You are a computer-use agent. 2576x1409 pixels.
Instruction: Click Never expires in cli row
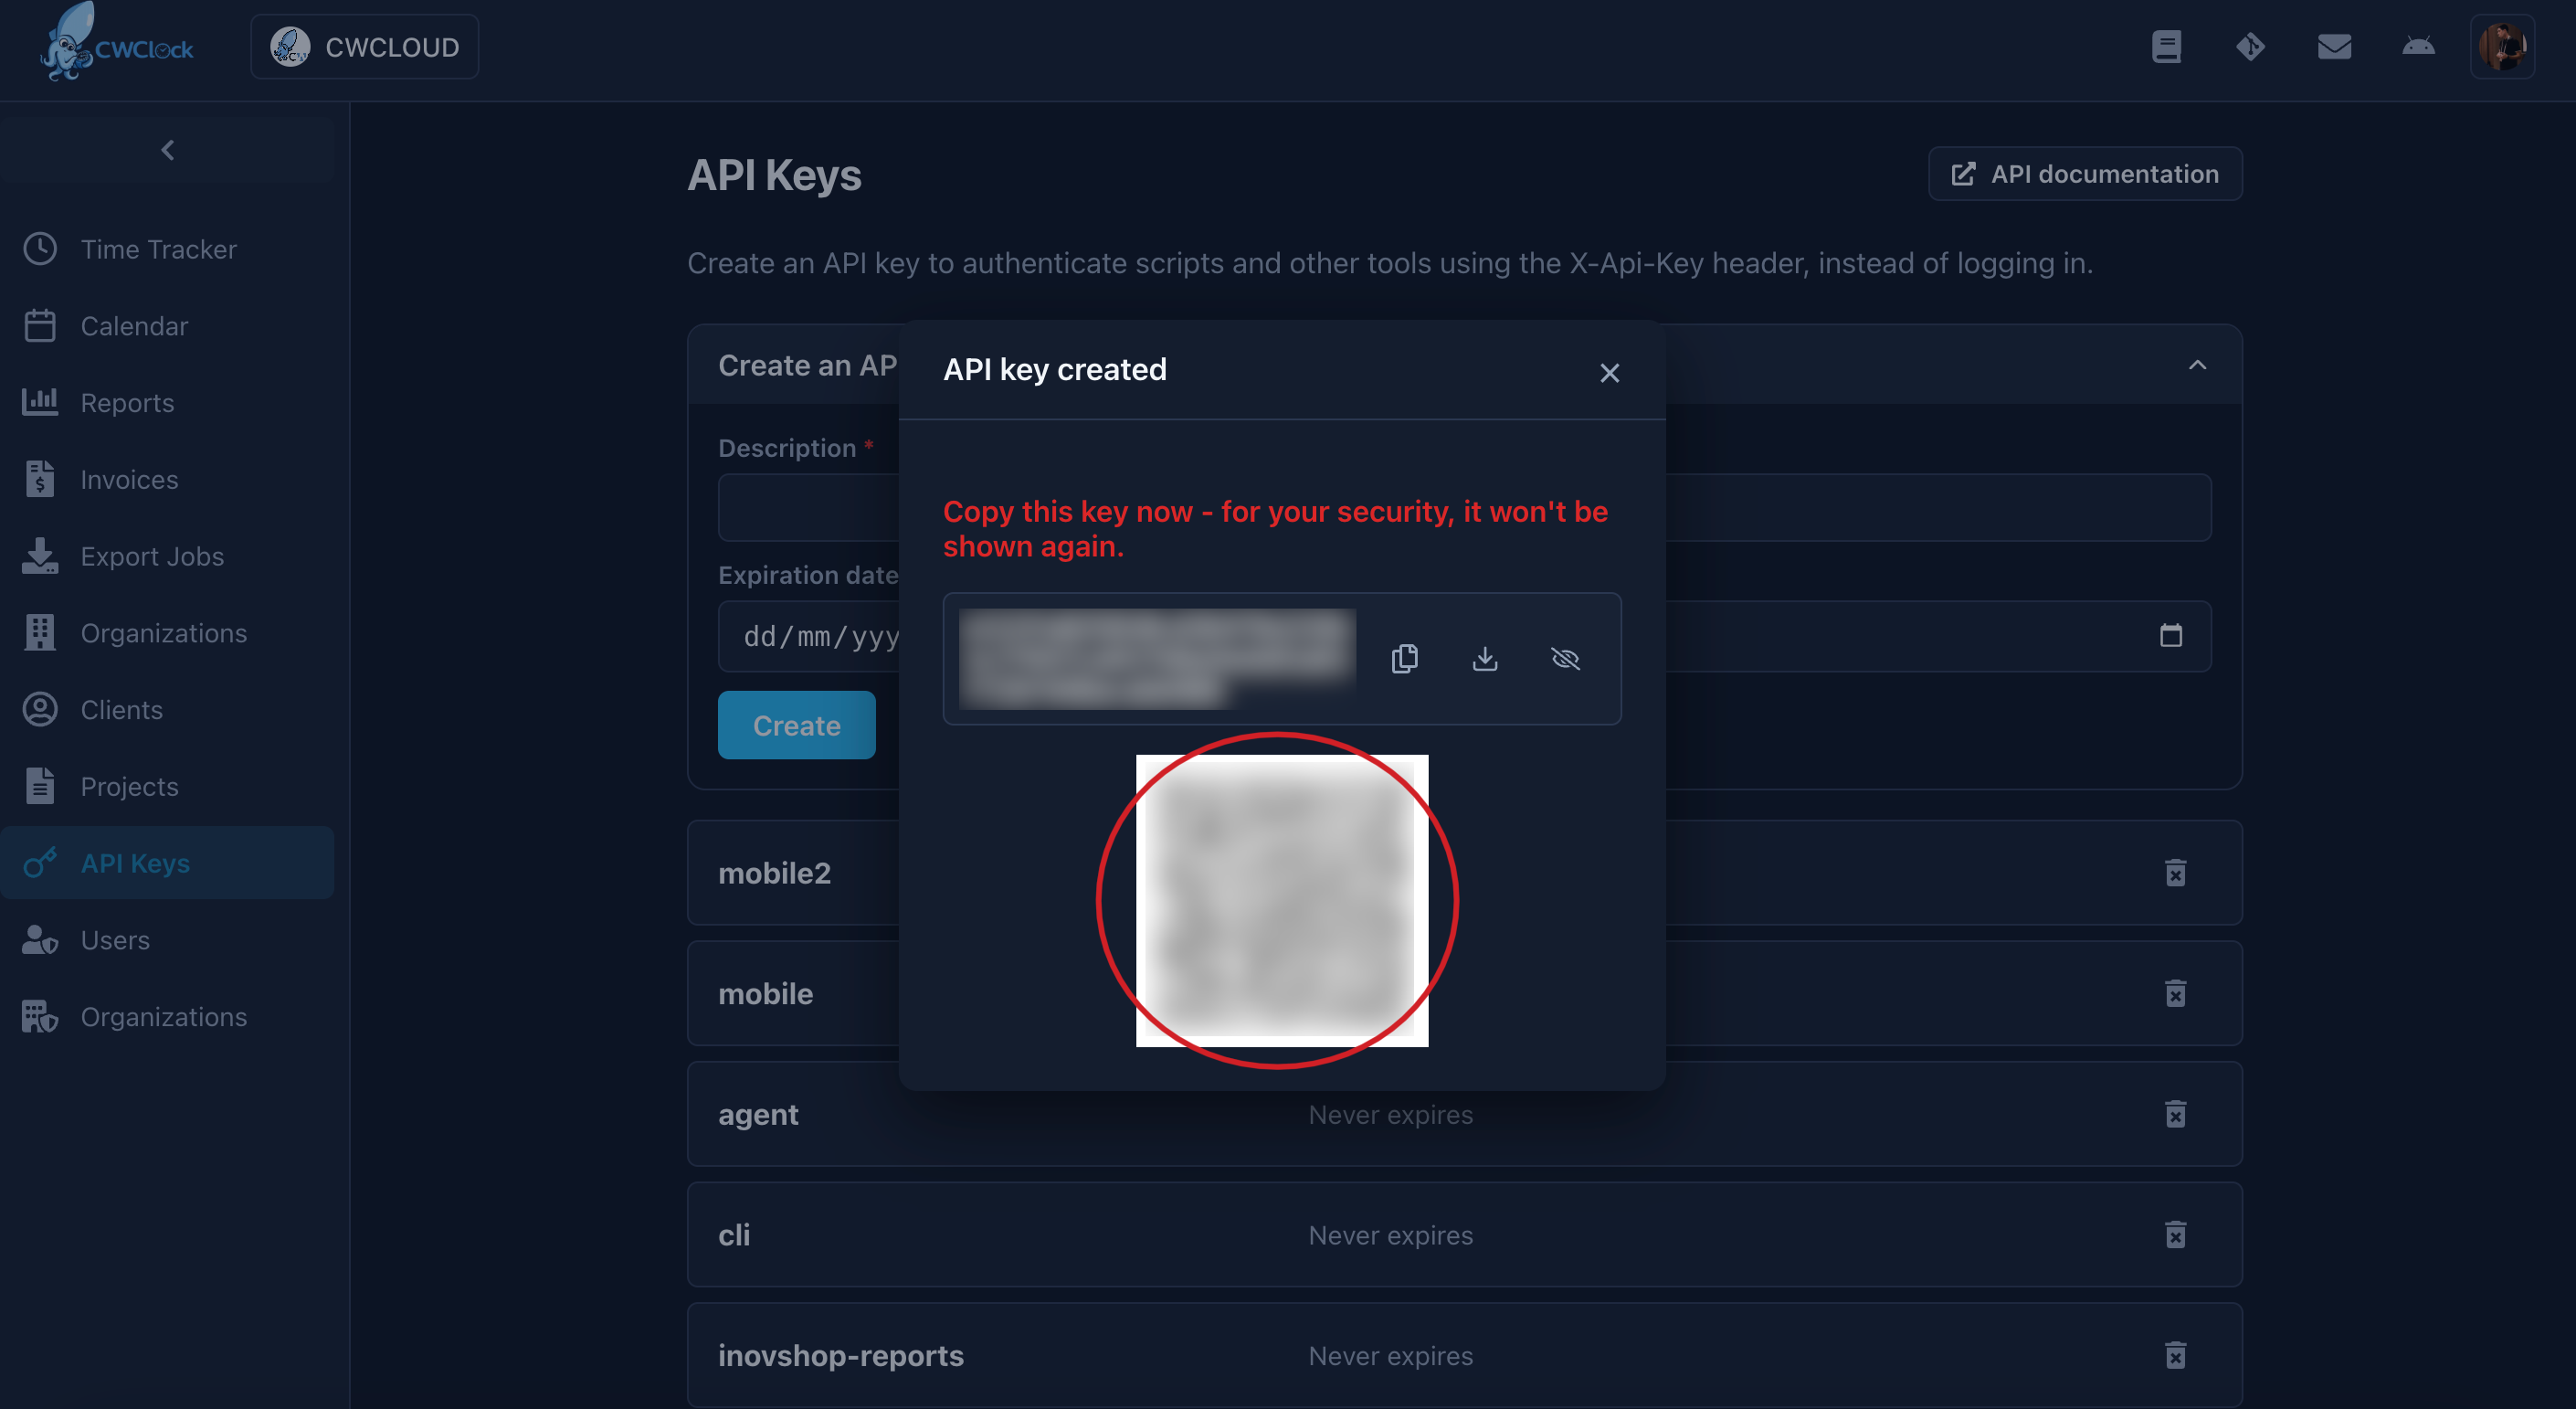click(x=1391, y=1235)
